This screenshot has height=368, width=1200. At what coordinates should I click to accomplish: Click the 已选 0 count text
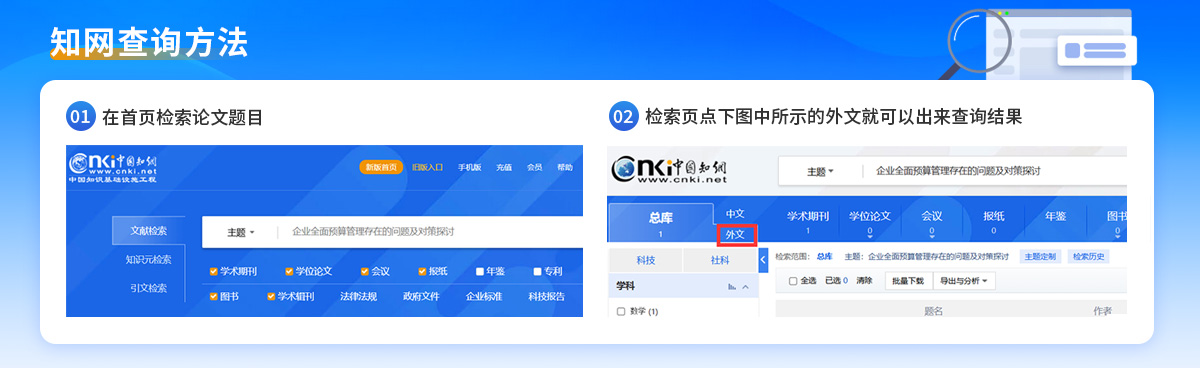pyautogui.click(x=837, y=281)
